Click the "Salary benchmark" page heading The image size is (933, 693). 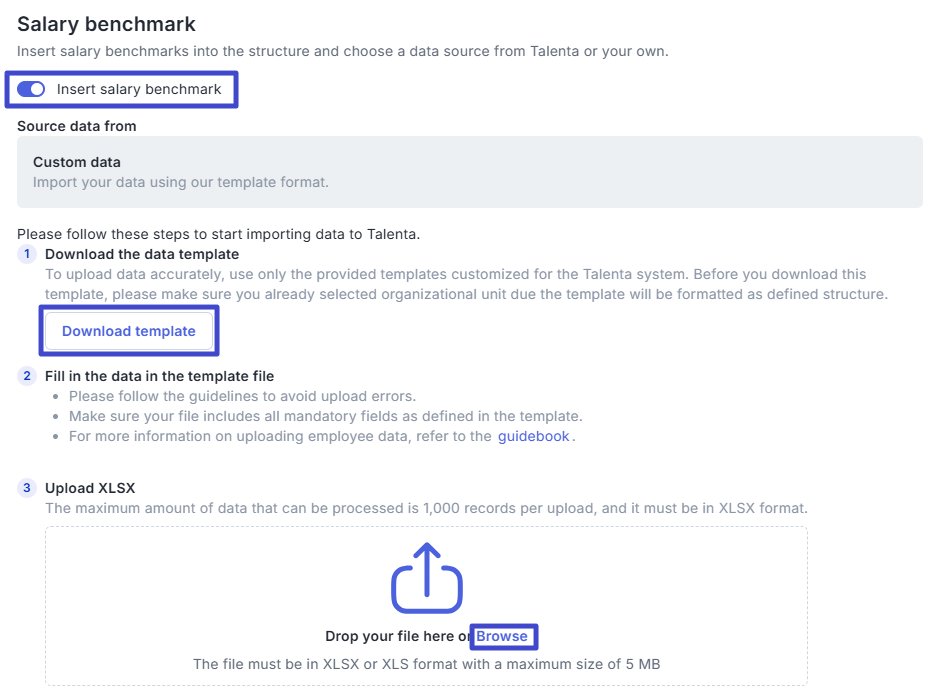pos(106,24)
